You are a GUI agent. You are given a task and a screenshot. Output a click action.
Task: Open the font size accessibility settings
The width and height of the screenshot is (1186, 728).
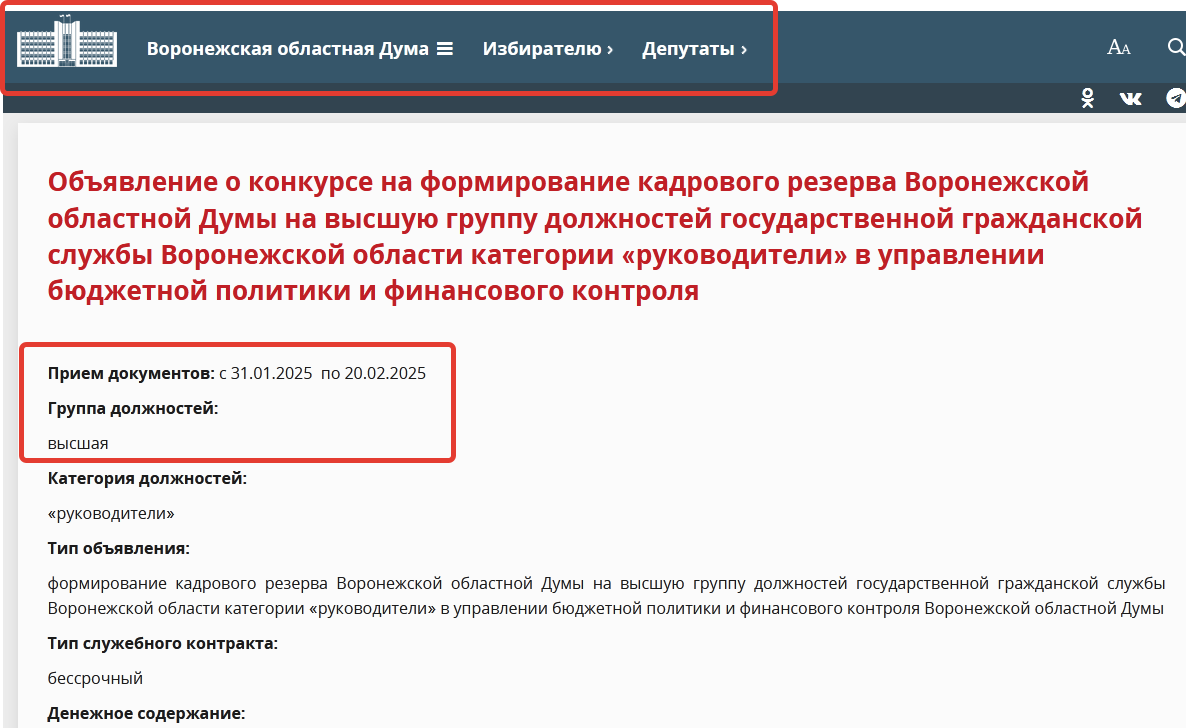(1118, 47)
